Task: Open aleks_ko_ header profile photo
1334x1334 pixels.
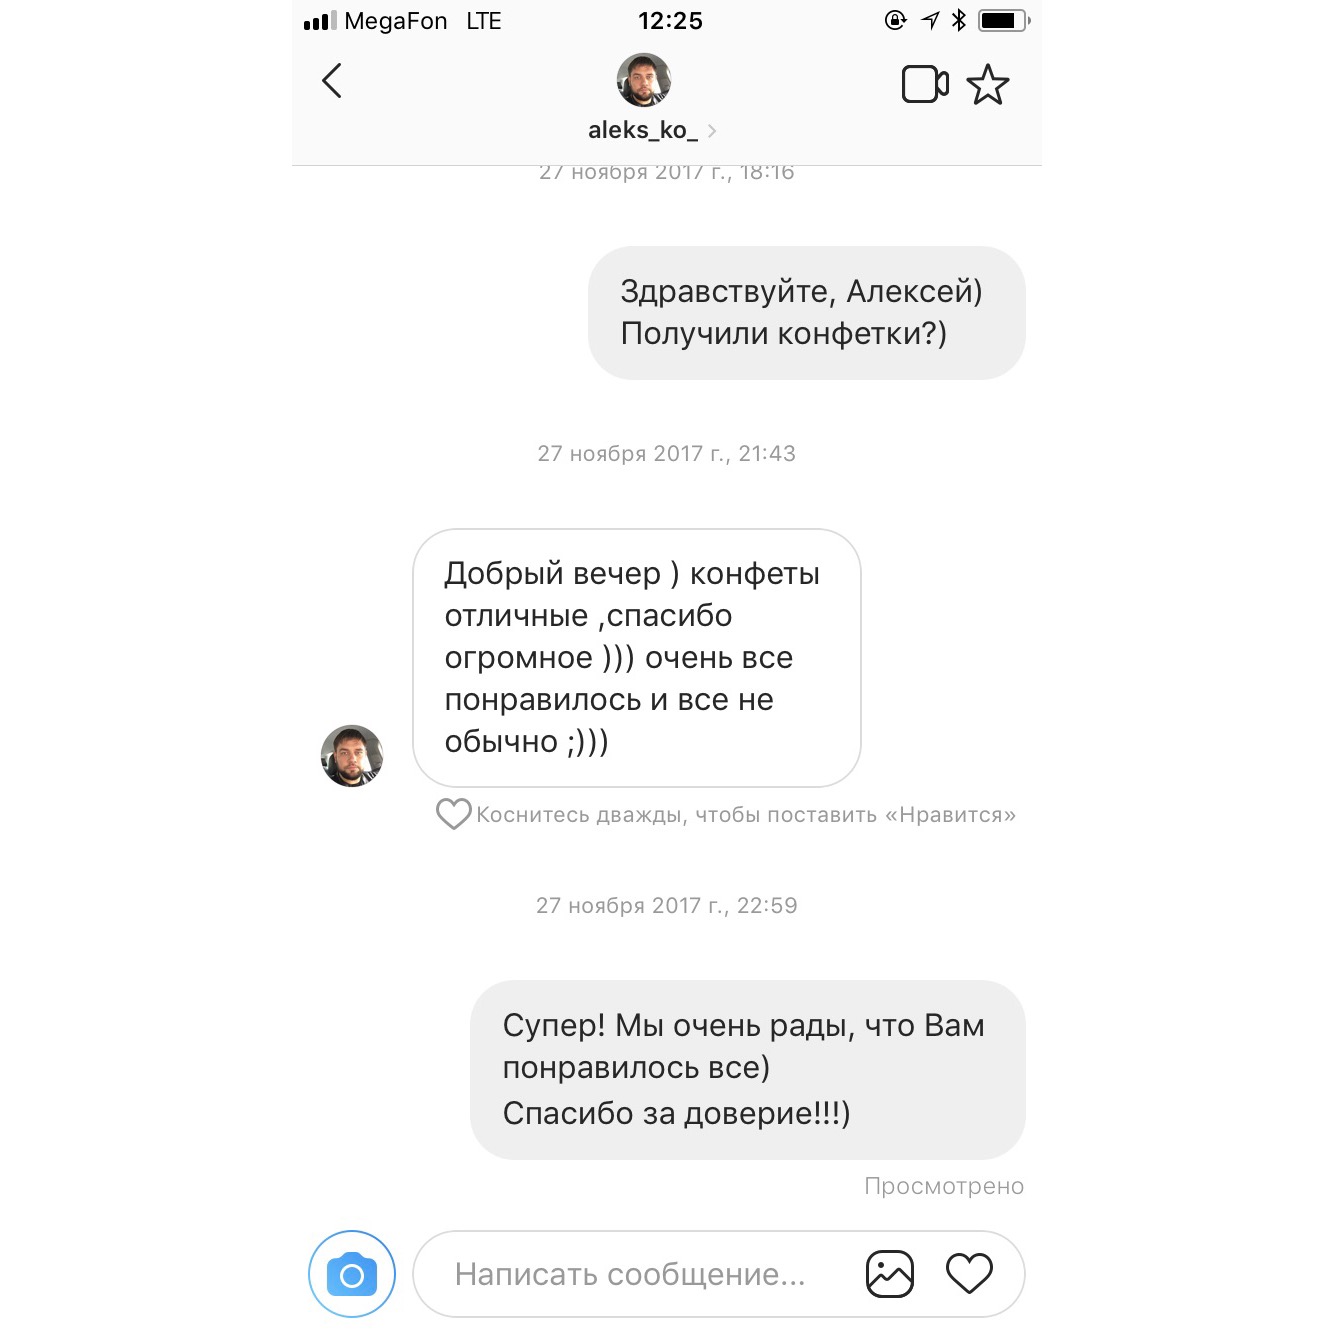Action: click(x=644, y=80)
